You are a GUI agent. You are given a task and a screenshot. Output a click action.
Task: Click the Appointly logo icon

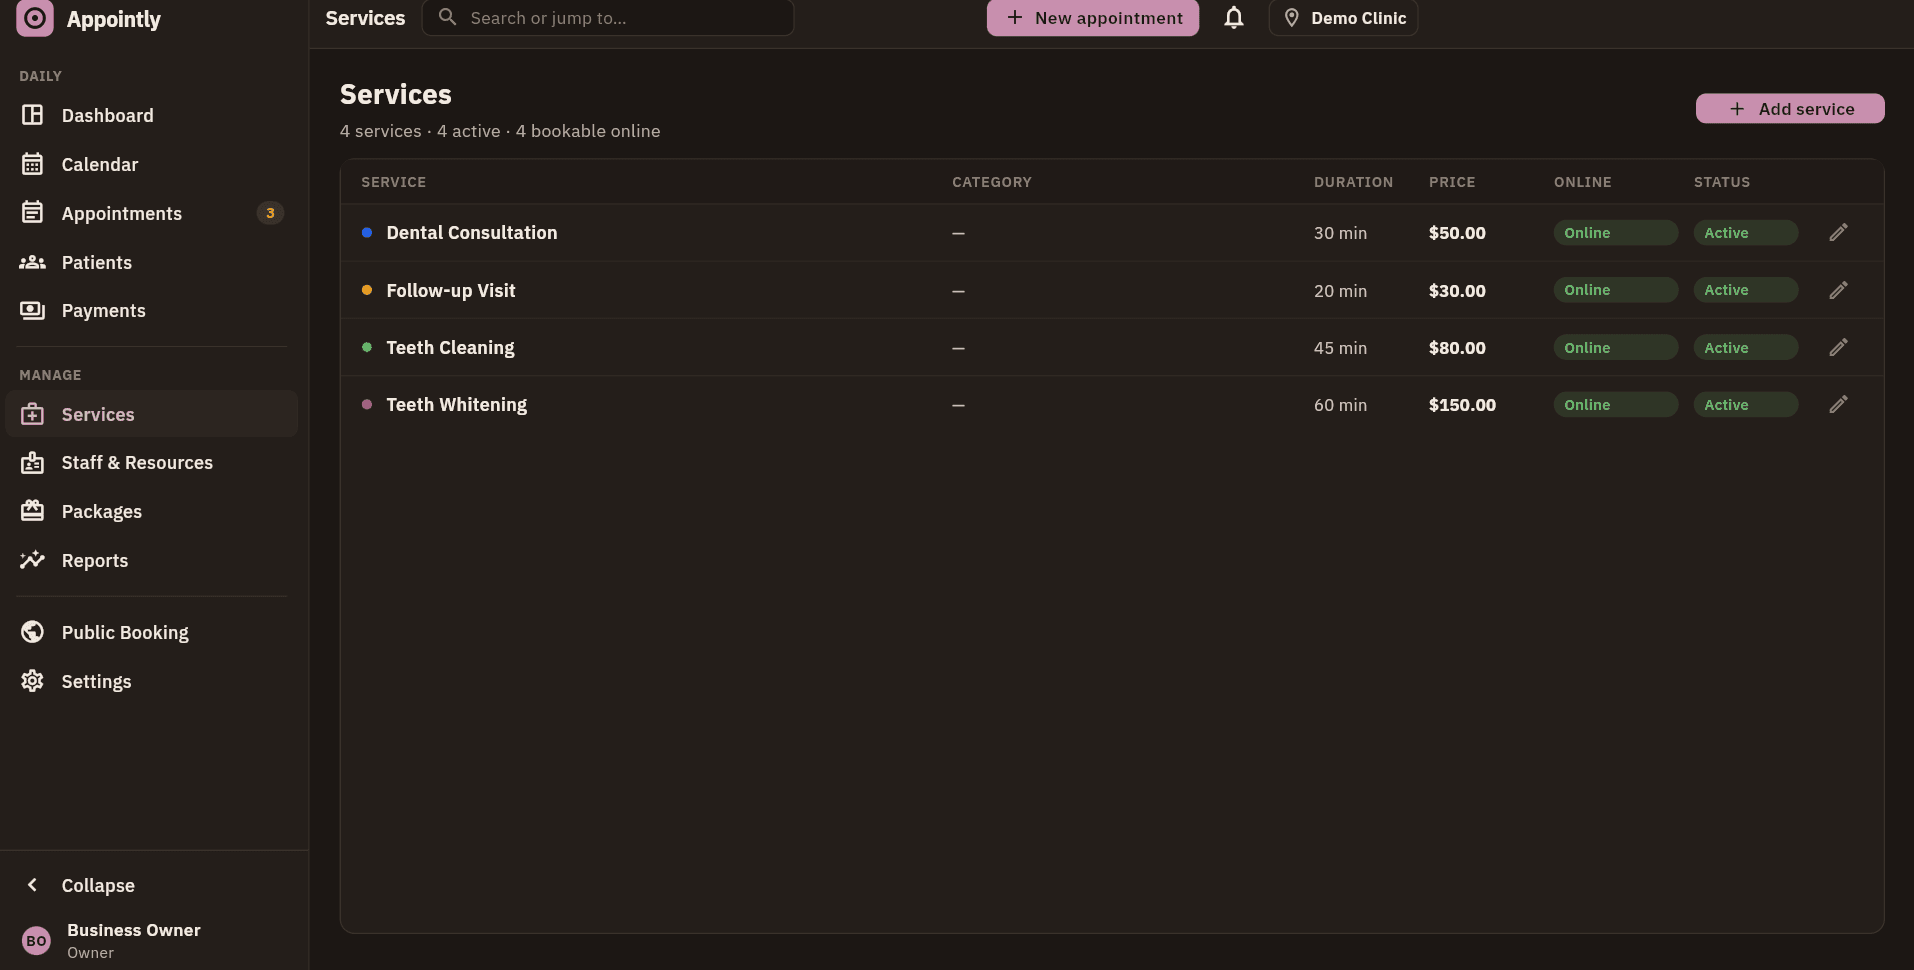point(35,18)
